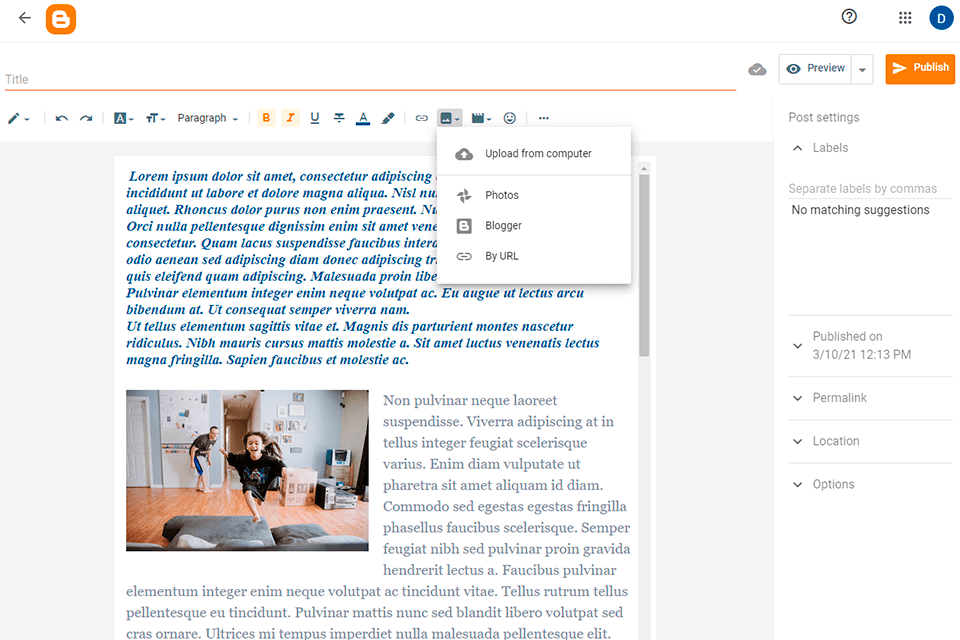Select the kids jumping photo in post
This screenshot has height=640, width=960.
click(x=247, y=470)
